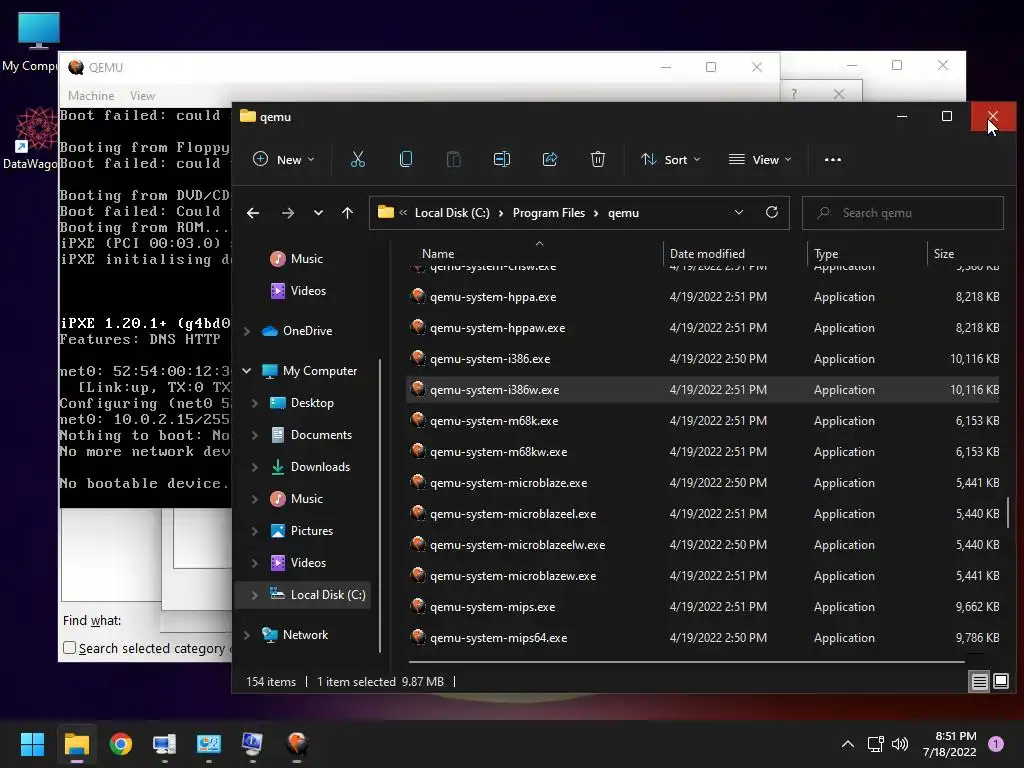Viewport: 1024px width, 768px height.
Task: Select Desktop in navigation pane
Action: 312,403
